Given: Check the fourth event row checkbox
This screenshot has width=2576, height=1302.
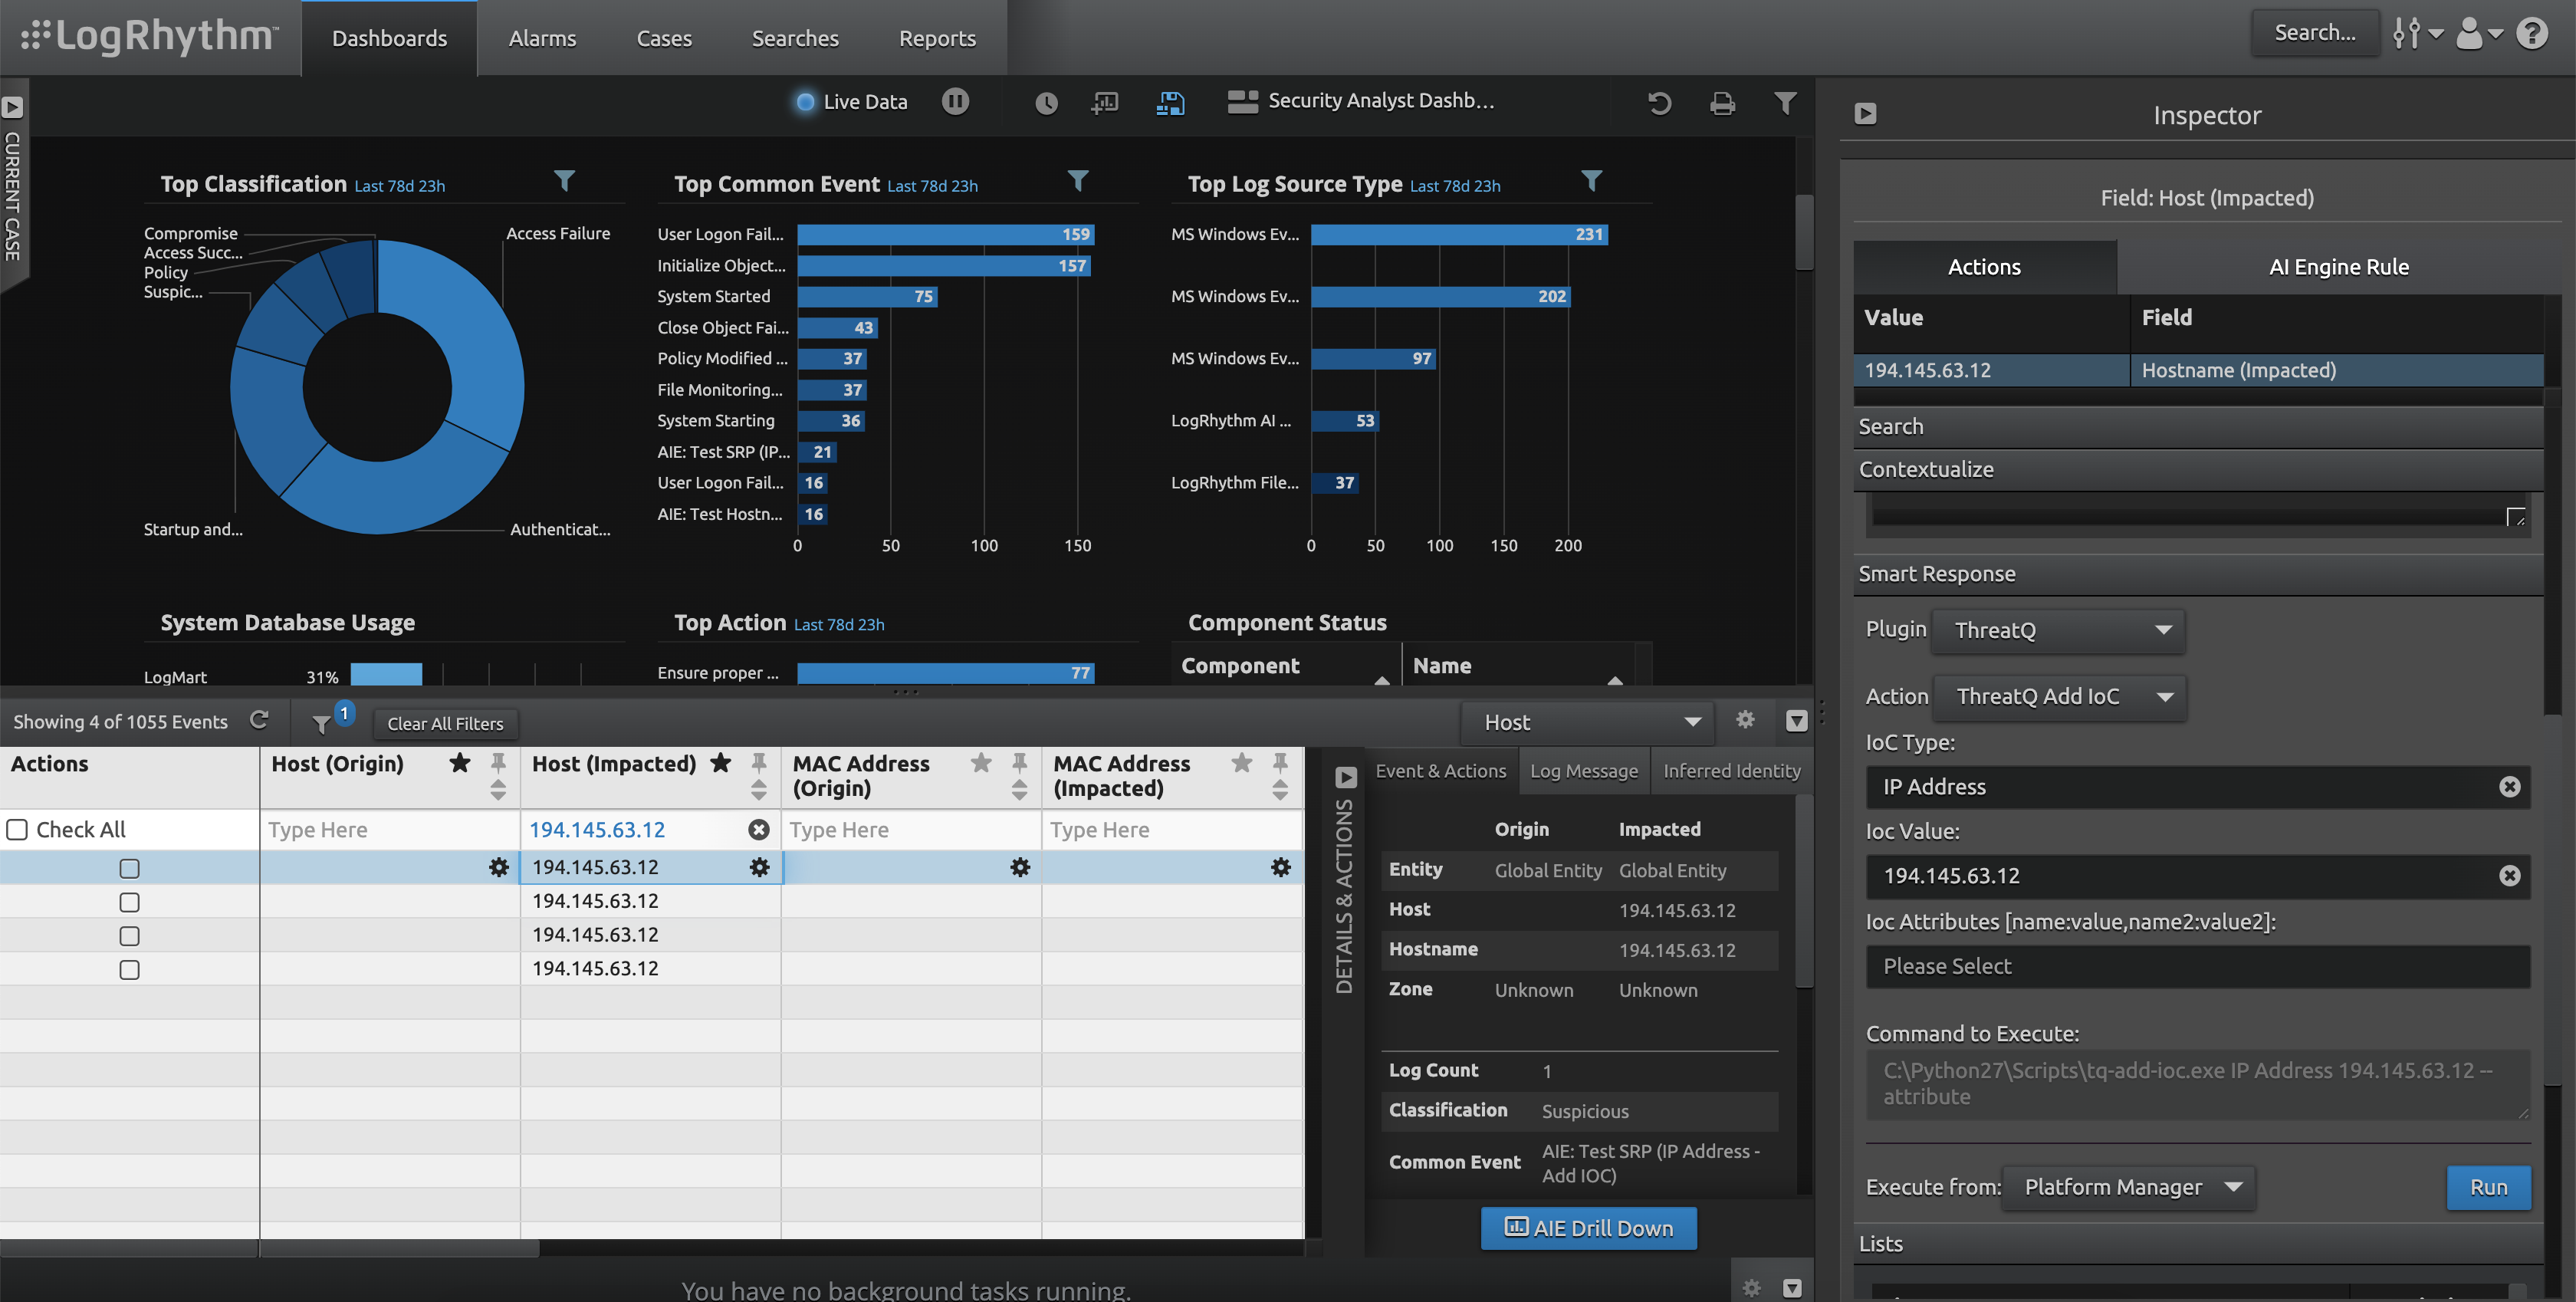Looking at the screenshot, I should tap(129, 970).
